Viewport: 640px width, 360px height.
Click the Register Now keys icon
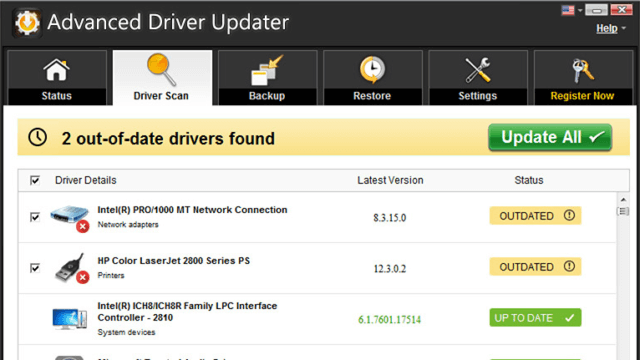point(582,70)
